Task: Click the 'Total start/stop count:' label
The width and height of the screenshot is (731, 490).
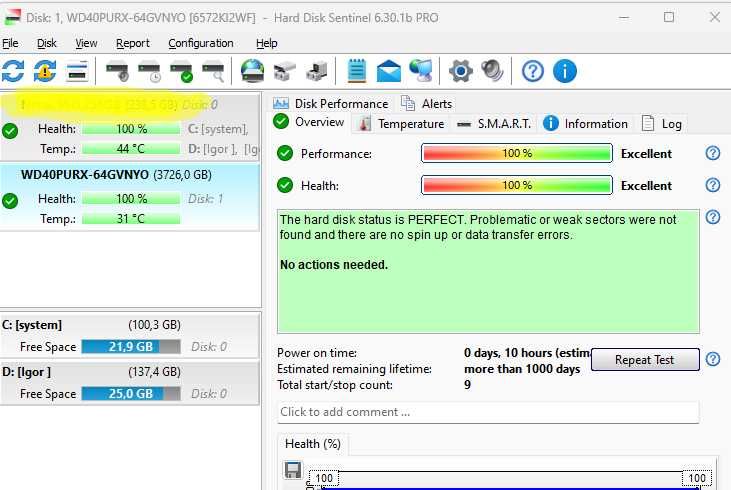Action: [x=335, y=385]
